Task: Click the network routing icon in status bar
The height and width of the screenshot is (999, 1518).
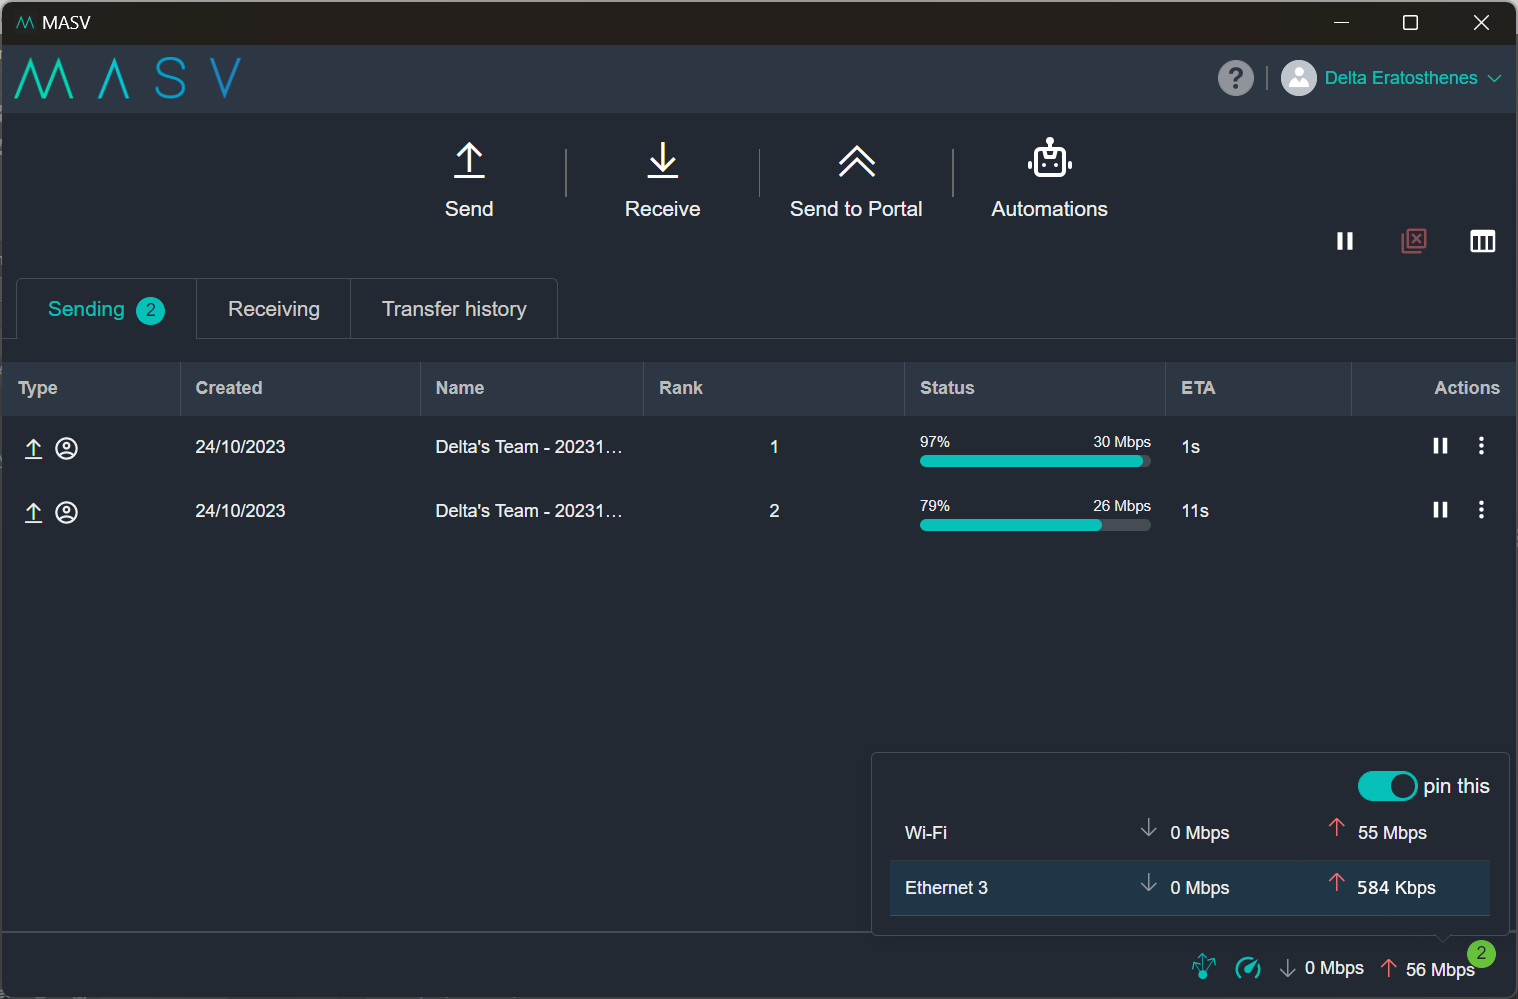Action: point(1204,967)
